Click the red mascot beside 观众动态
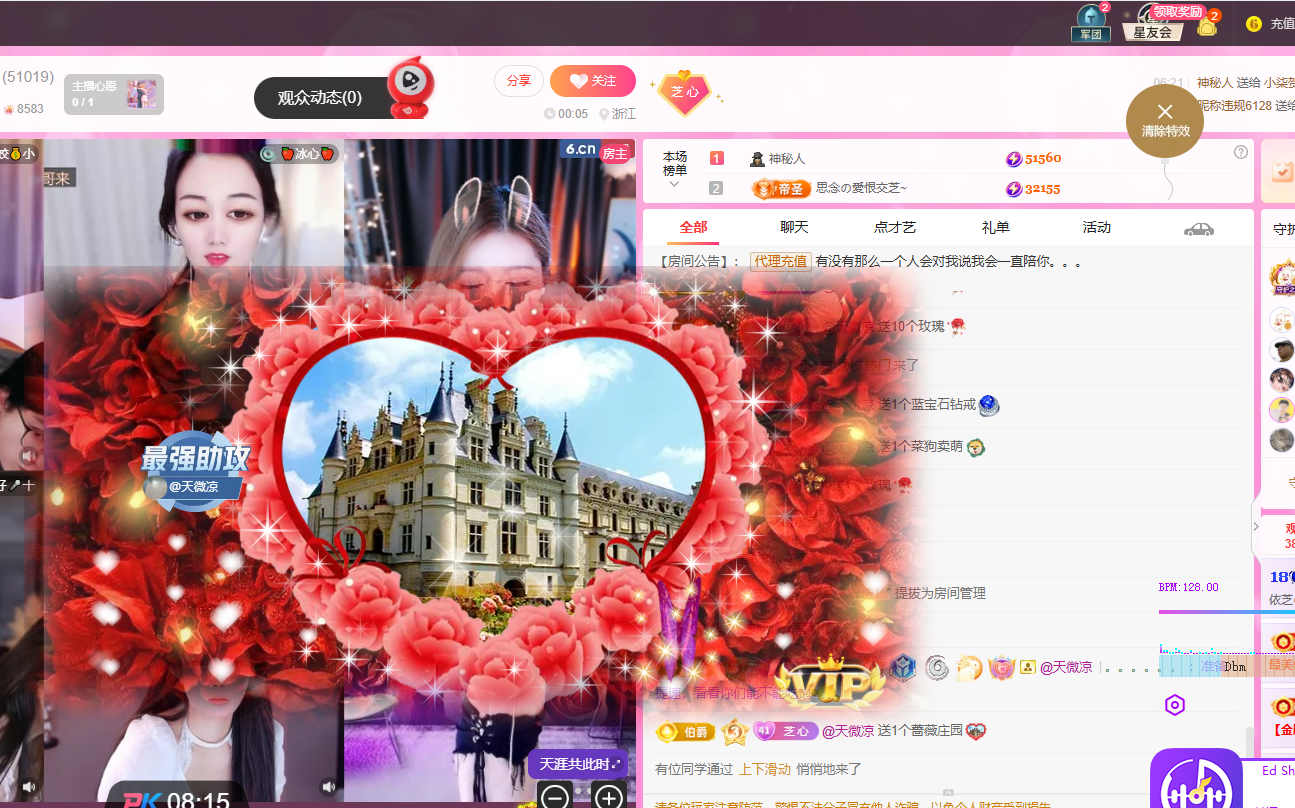 [409, 87]
